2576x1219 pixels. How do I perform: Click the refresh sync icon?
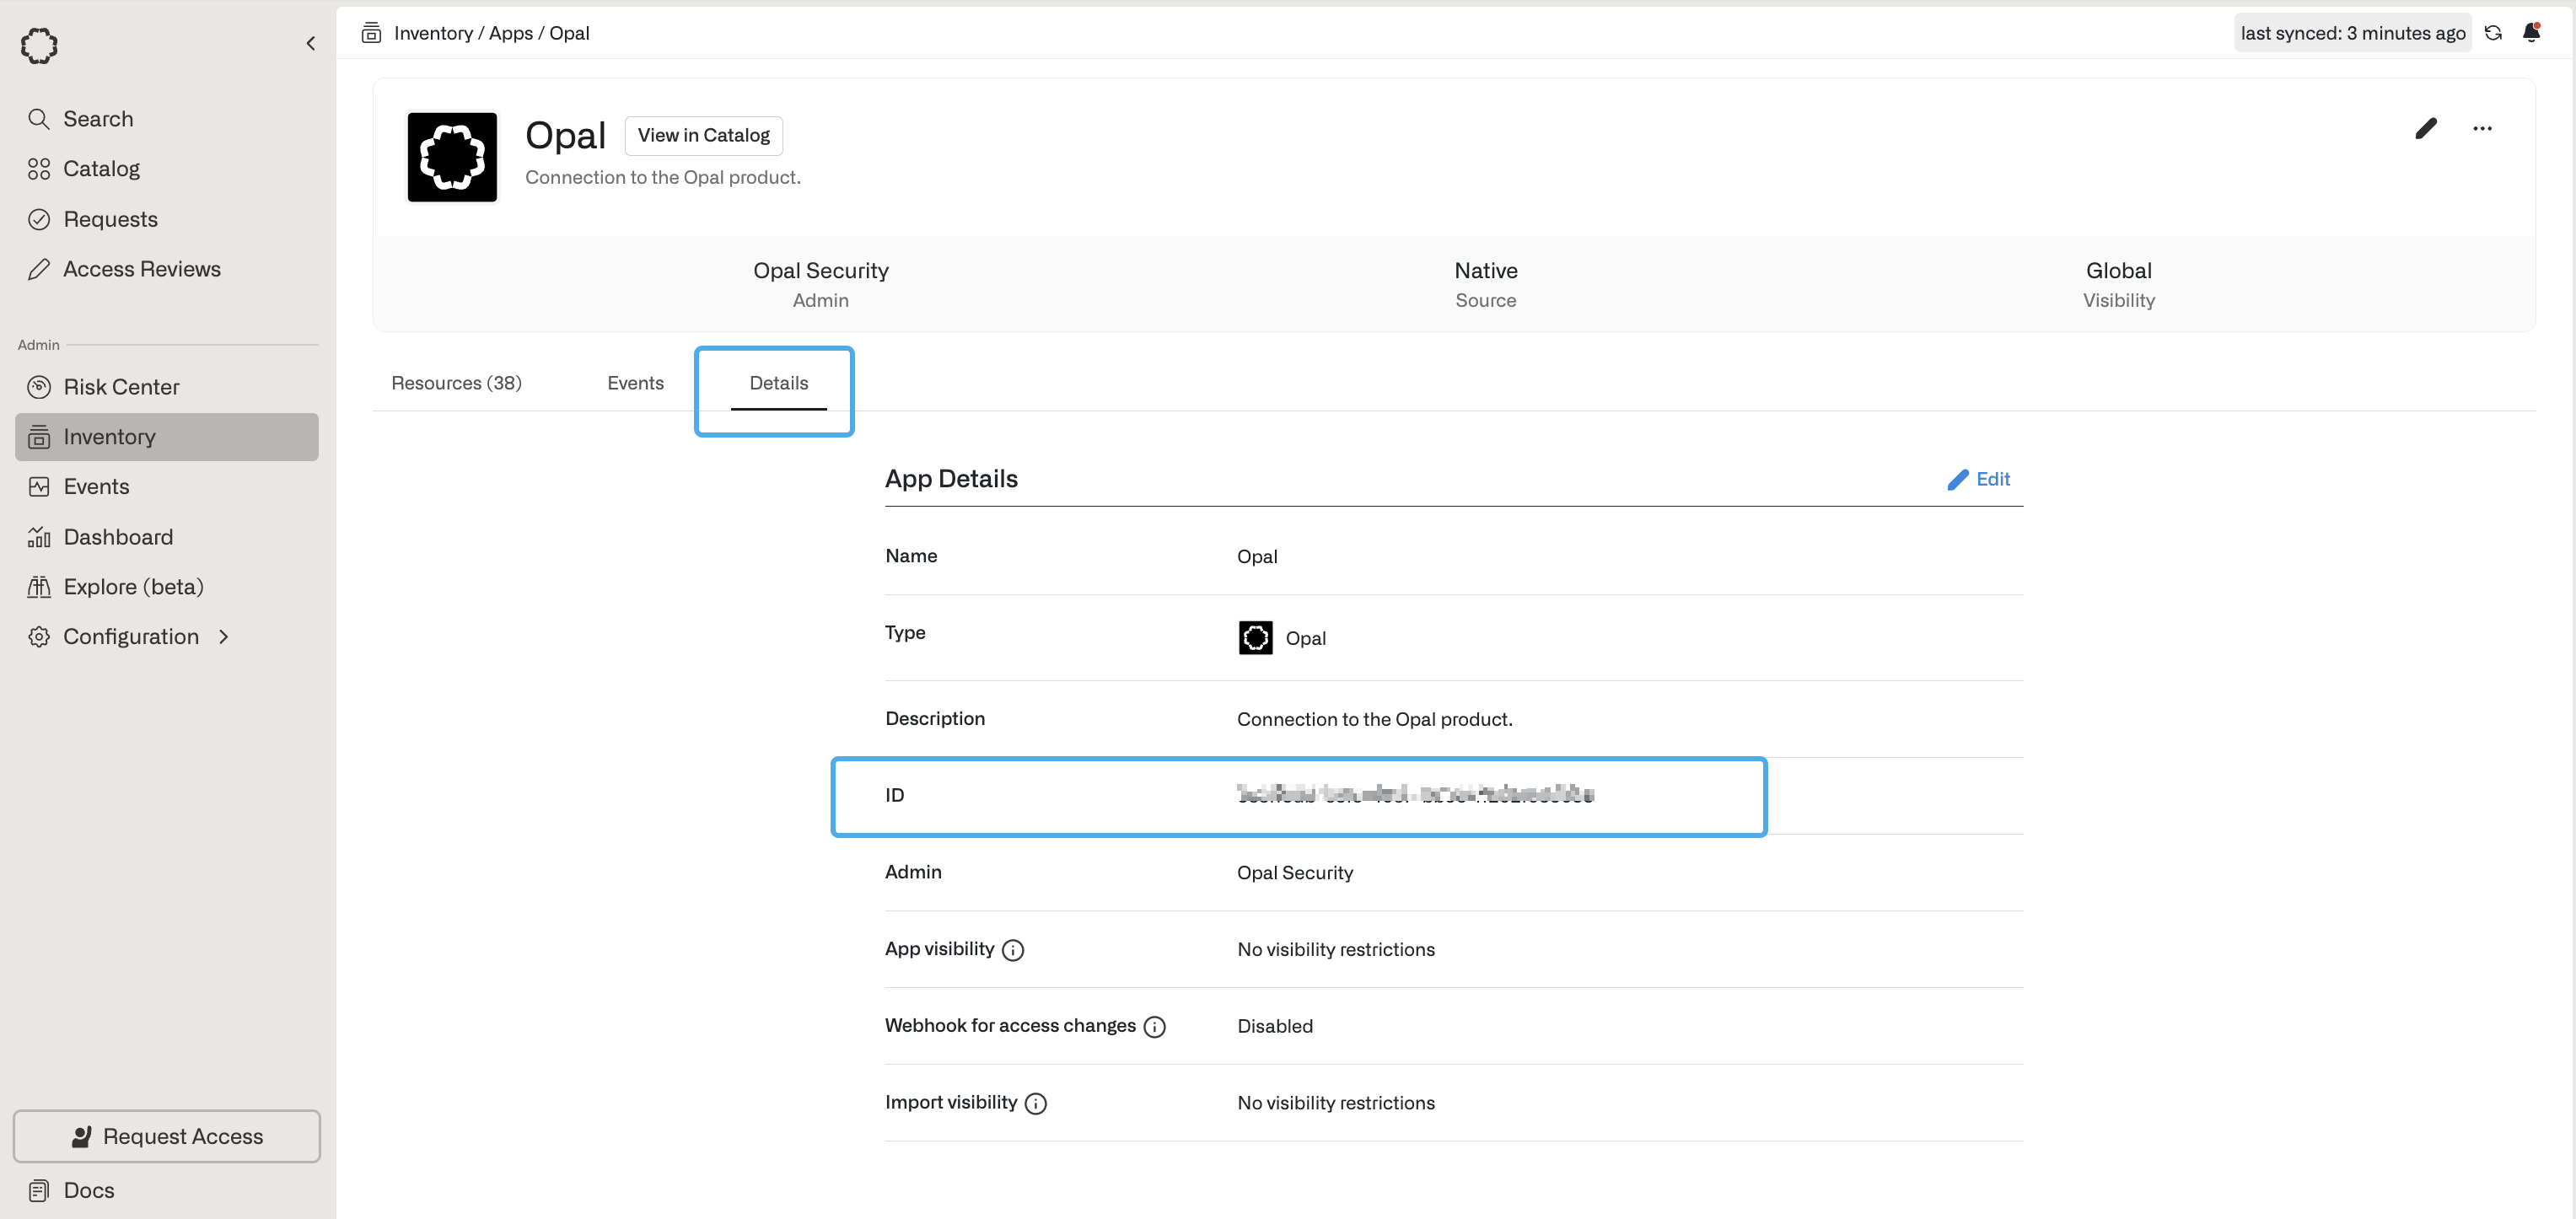pyautogui.click(x=2493, y=33)
